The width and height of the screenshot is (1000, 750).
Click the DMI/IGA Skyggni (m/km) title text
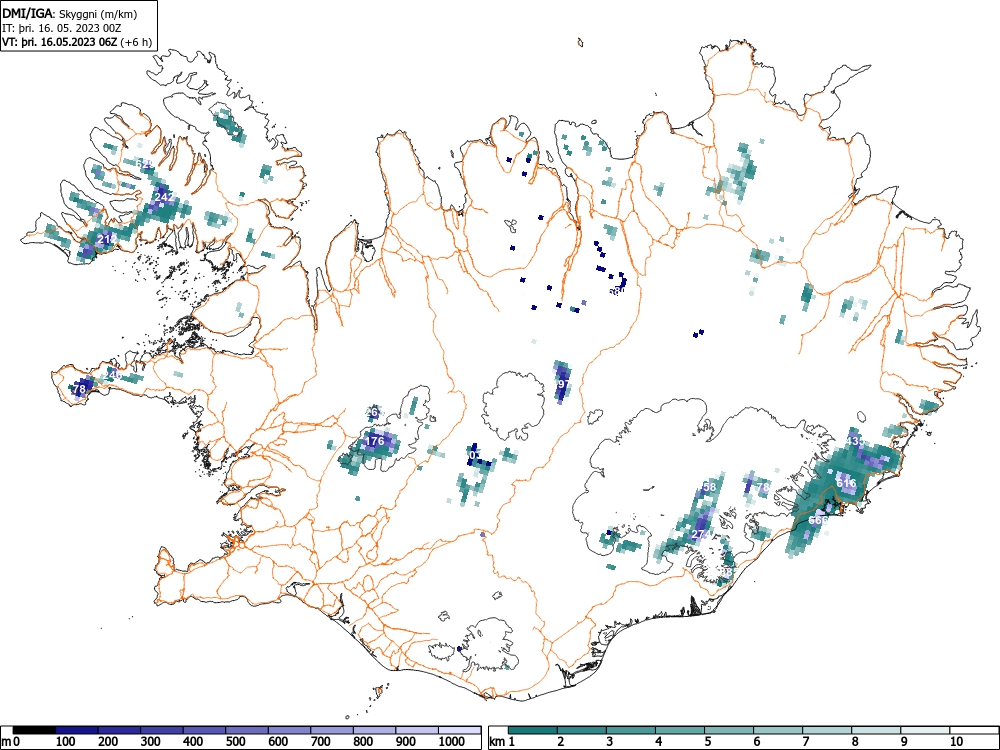pyautogui.click(x=70, y=13)
